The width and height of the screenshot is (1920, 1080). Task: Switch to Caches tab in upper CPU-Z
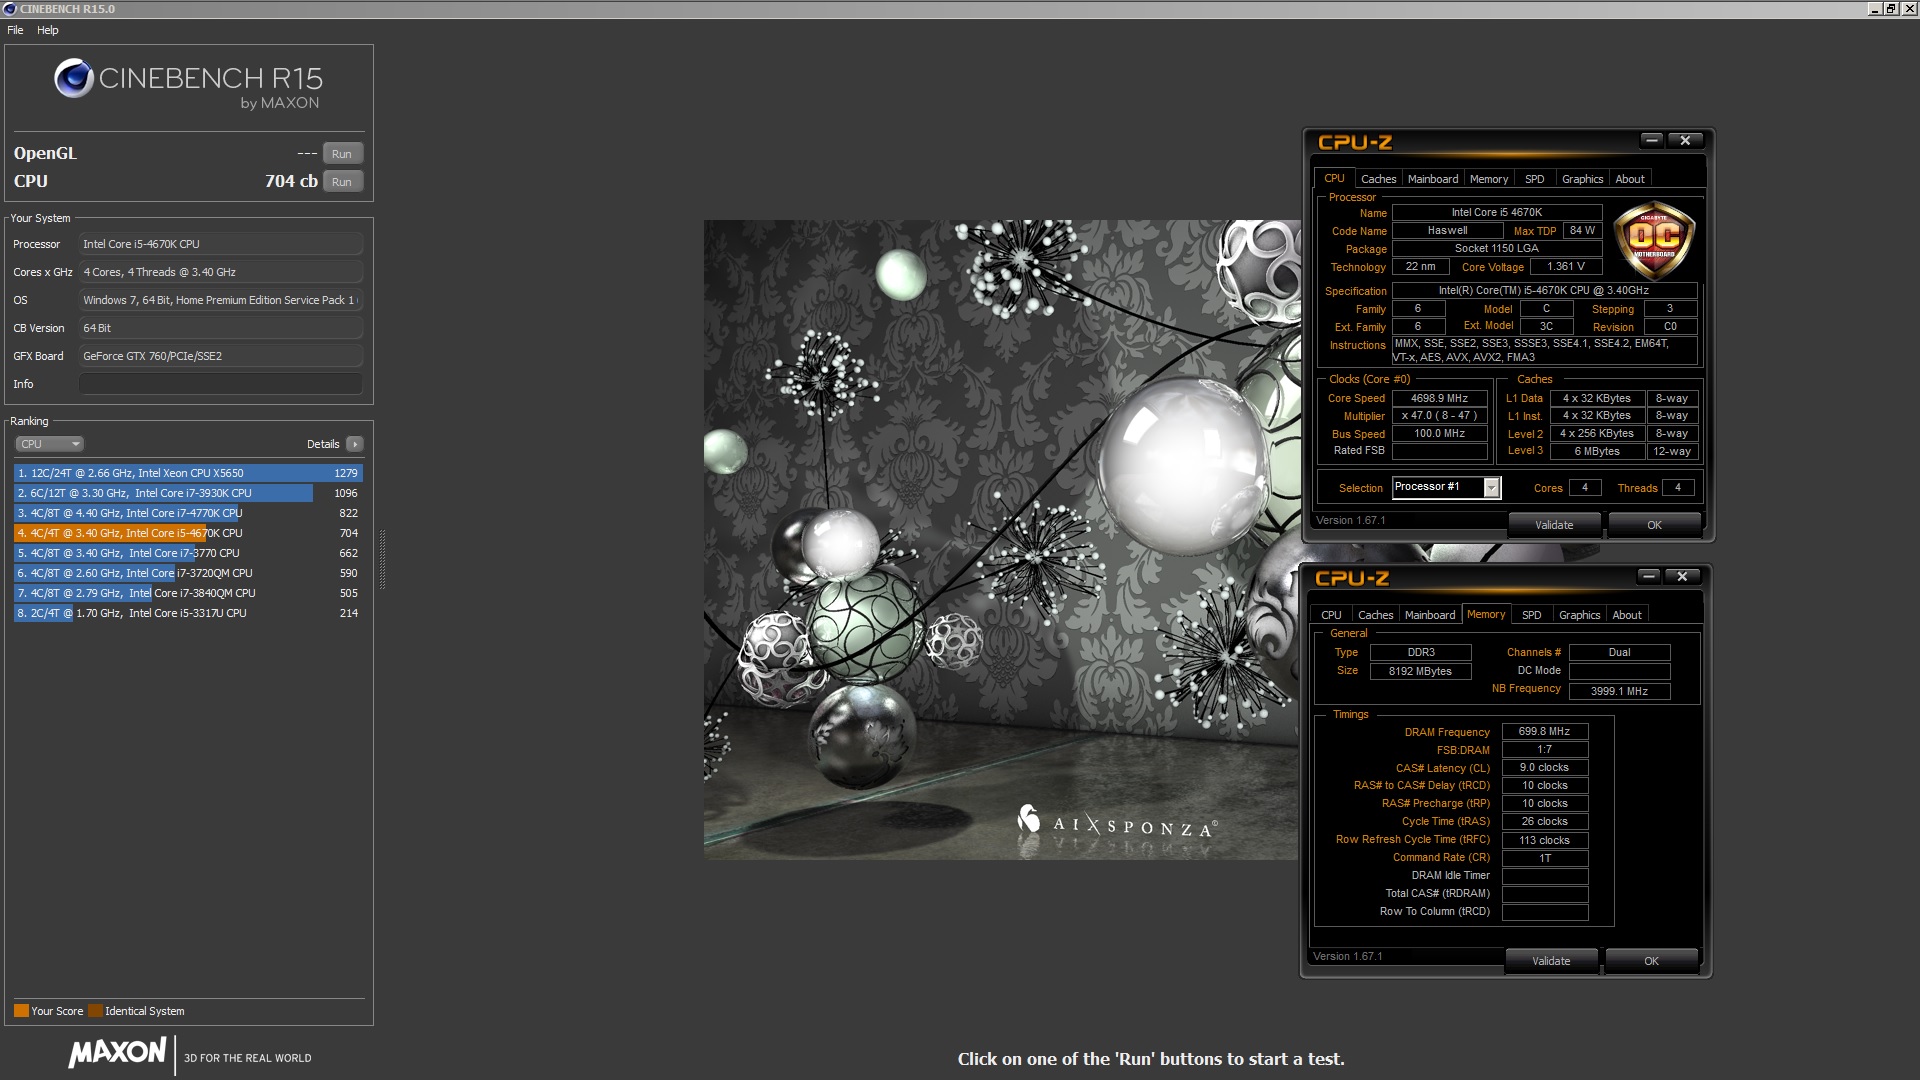point(1378,179)
